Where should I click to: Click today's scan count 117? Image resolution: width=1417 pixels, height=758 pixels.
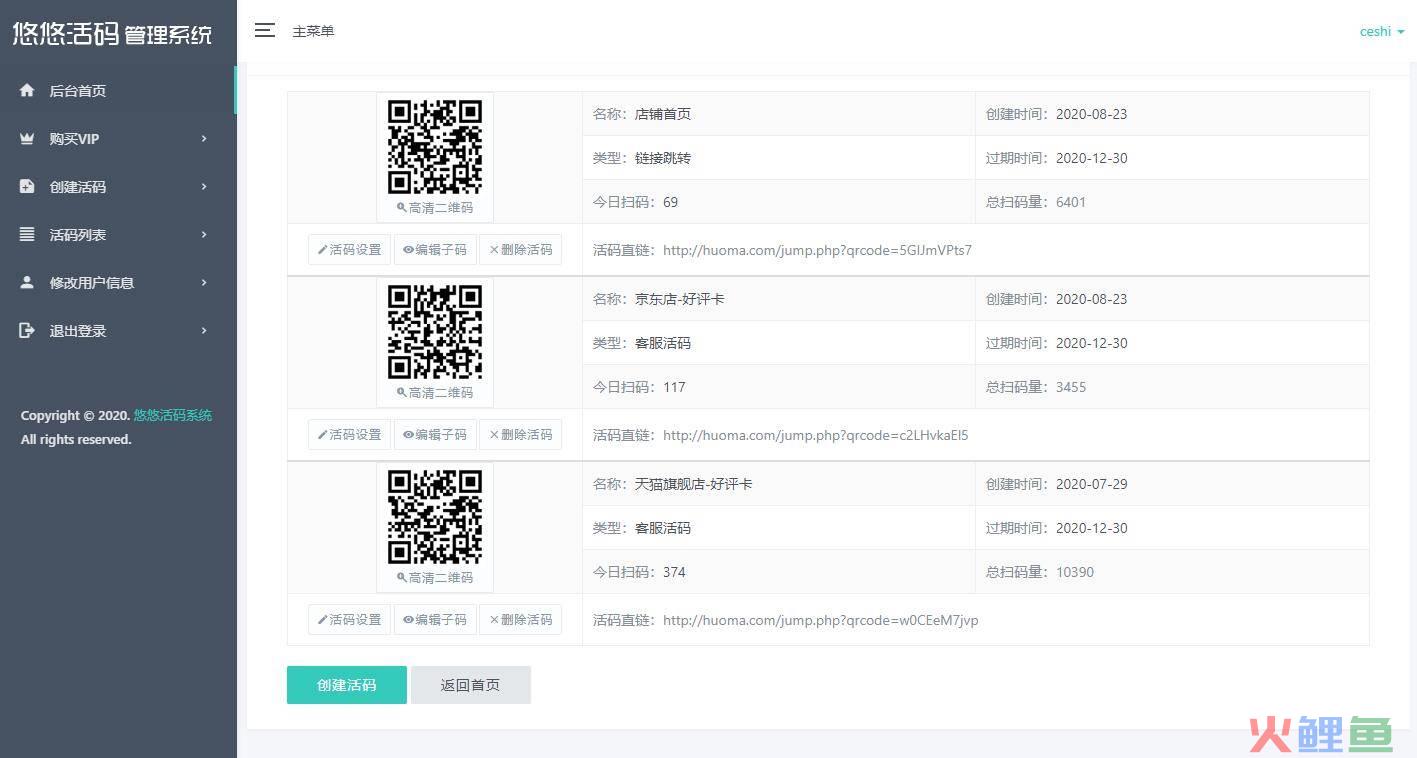coord(674,387)
